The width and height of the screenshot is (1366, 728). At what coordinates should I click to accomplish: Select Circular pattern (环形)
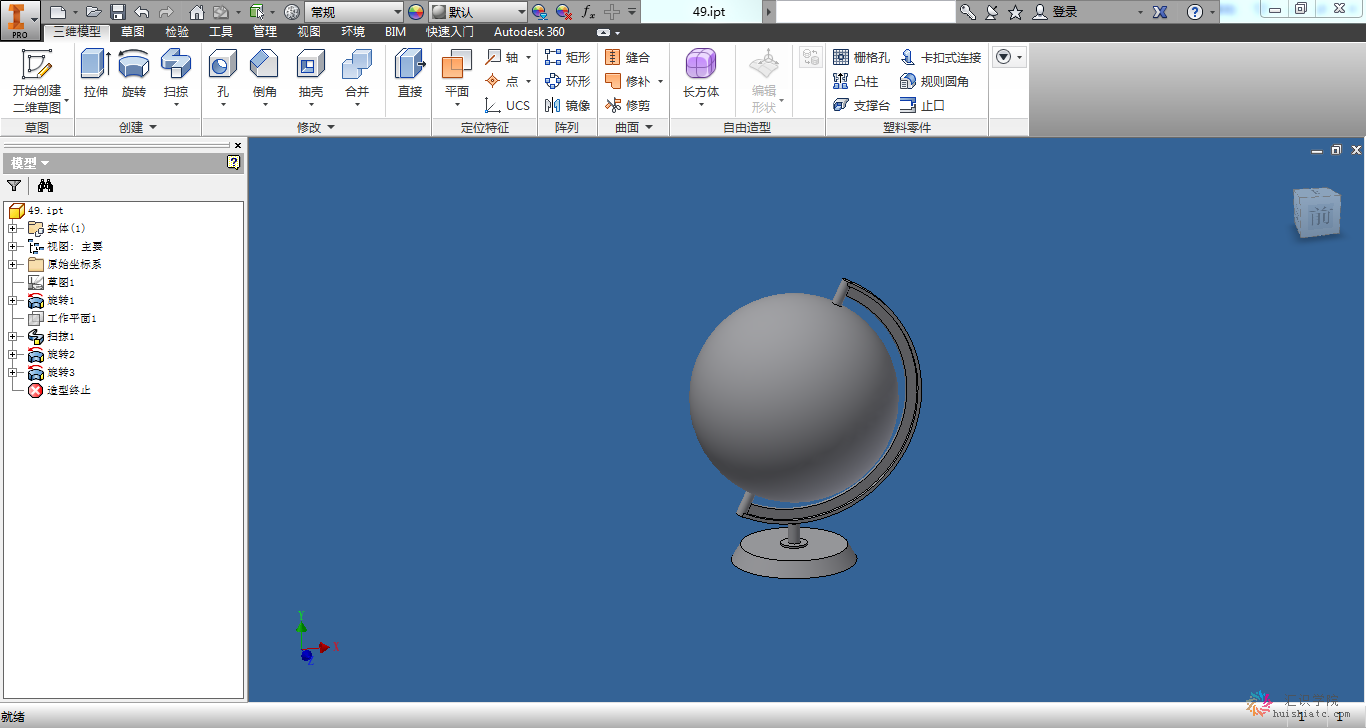[x=567, y=81]
